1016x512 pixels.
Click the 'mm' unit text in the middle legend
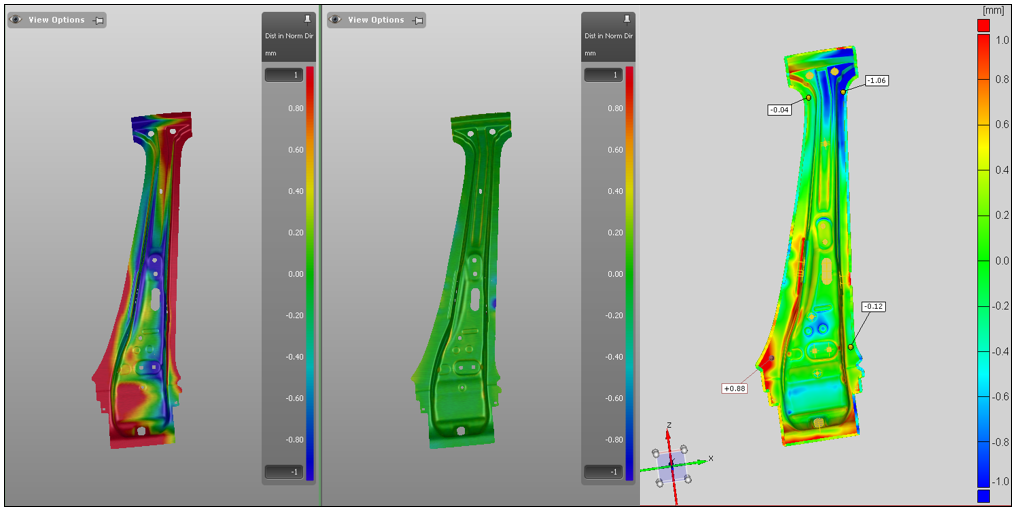pos(588,53)
